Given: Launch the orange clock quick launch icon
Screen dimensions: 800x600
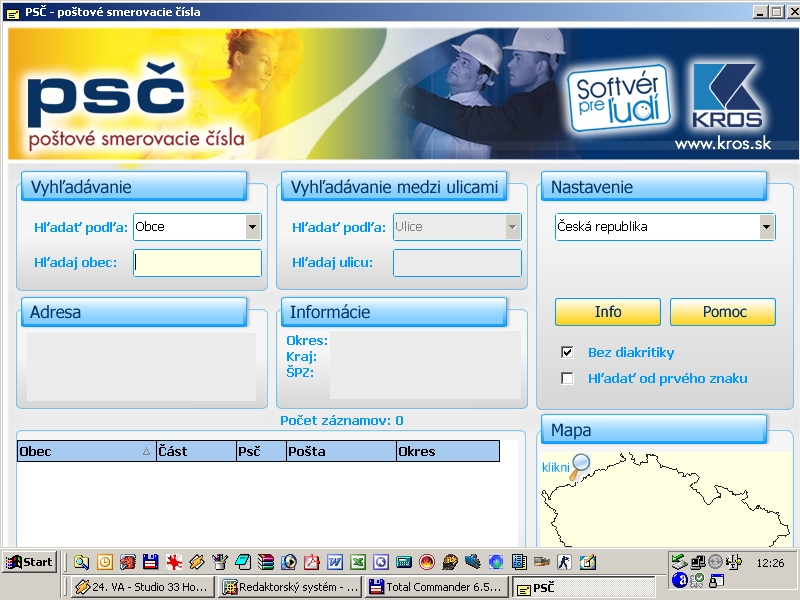Looking at the screenshot, I should [x=105, y=562].
